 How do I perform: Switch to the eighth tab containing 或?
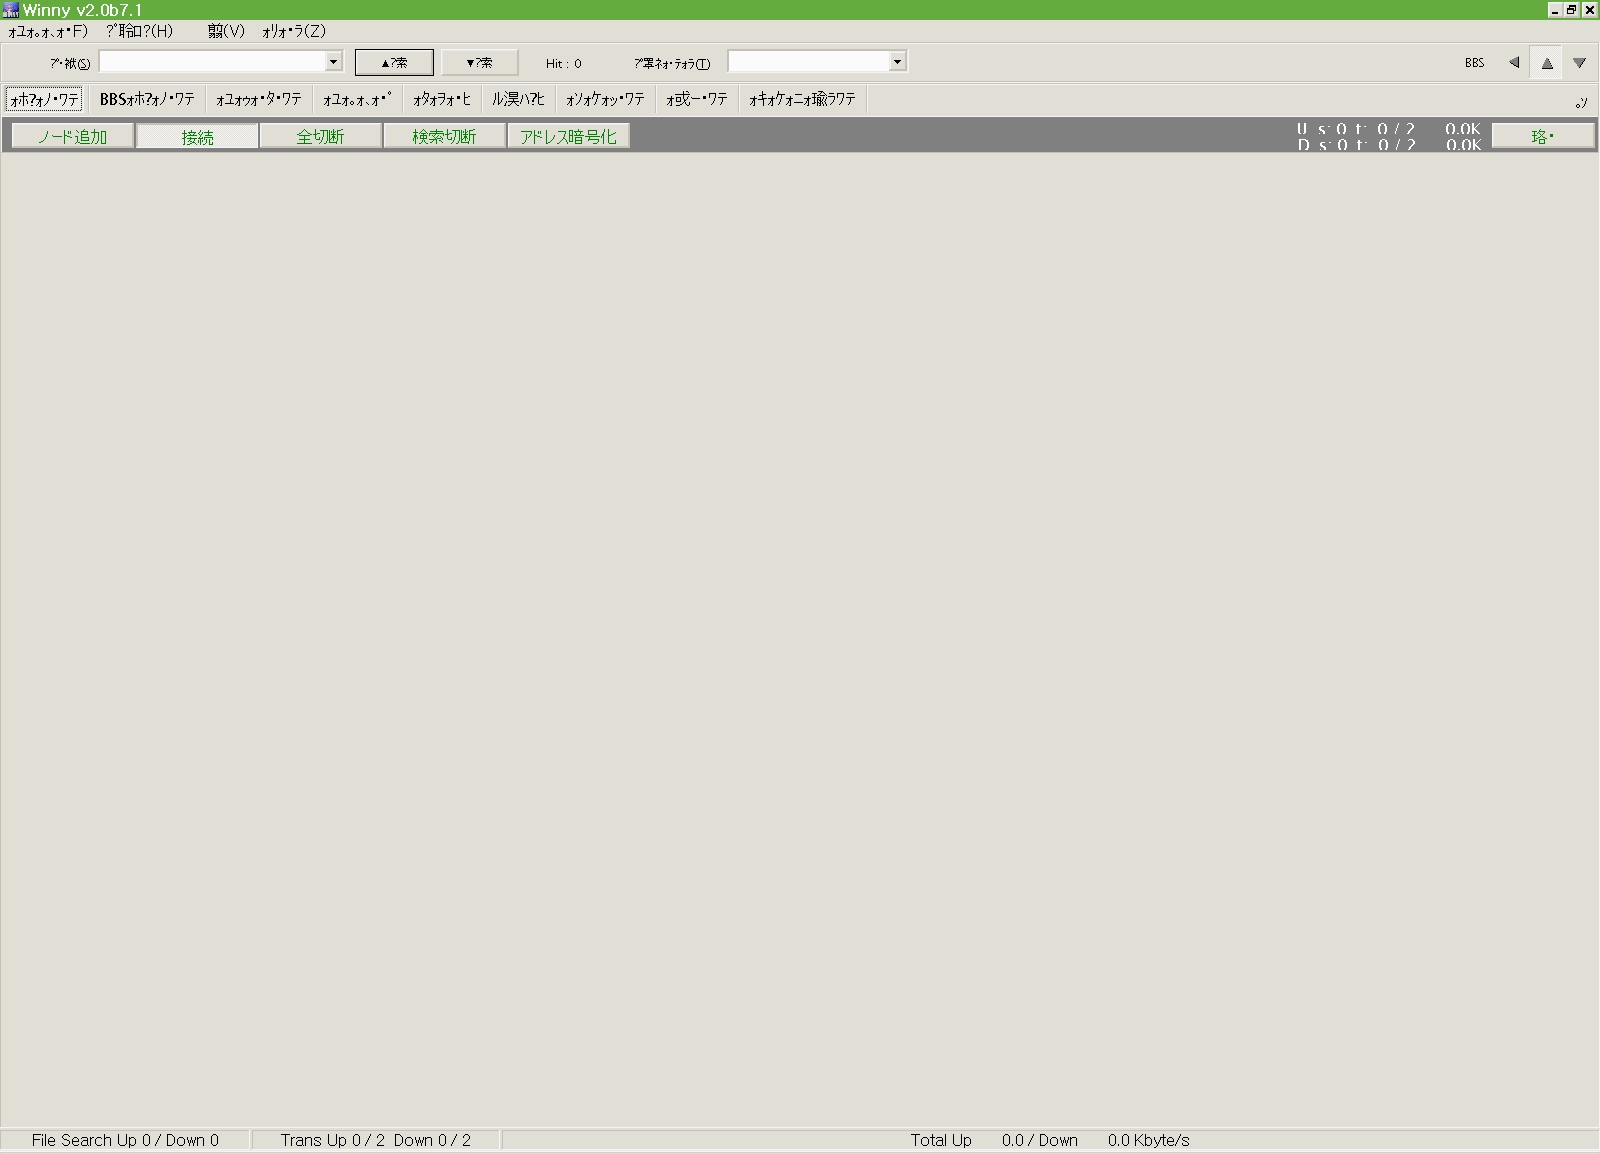(x=697, y=99)
